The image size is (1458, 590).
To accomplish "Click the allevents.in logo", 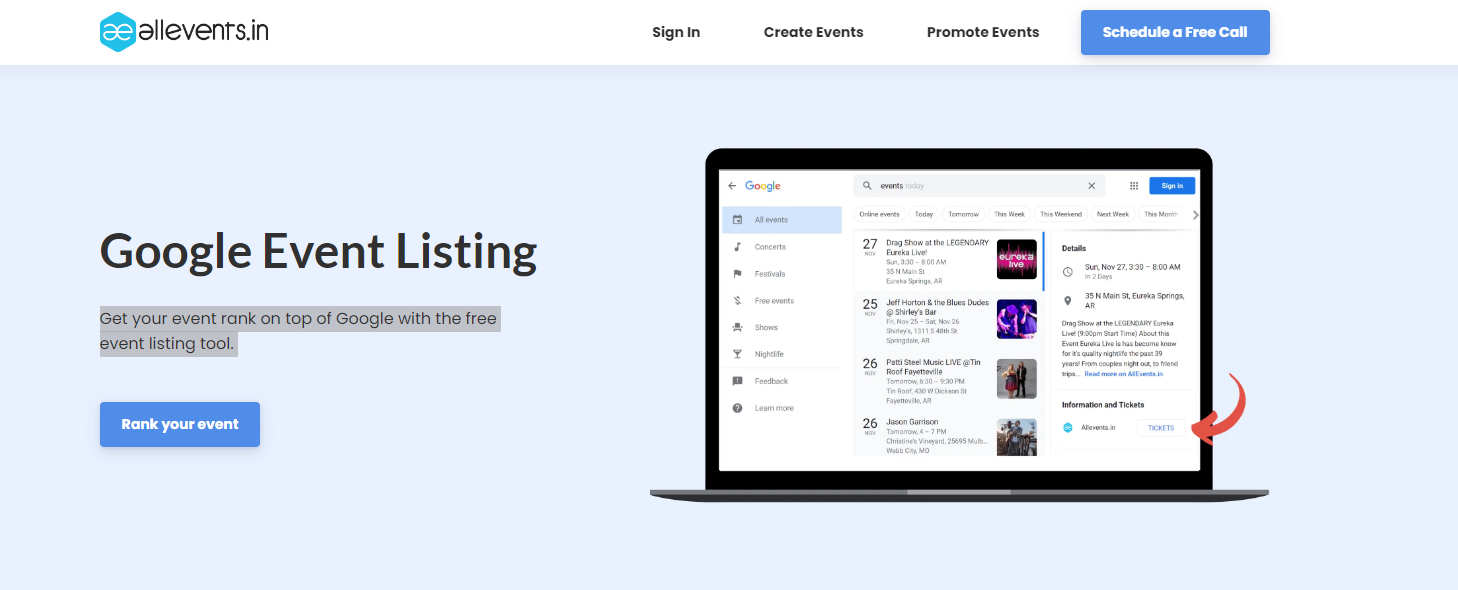I will pos(184,32).
